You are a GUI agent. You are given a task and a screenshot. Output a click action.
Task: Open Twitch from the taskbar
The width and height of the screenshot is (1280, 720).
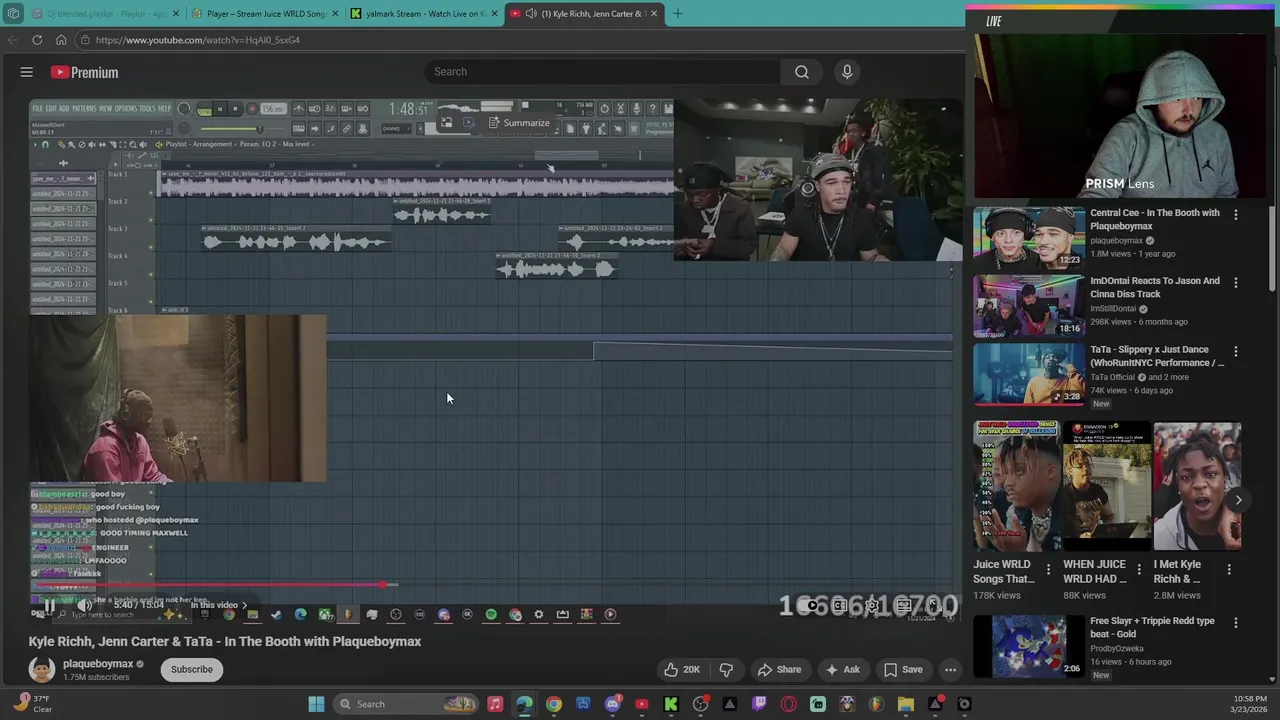759,704
